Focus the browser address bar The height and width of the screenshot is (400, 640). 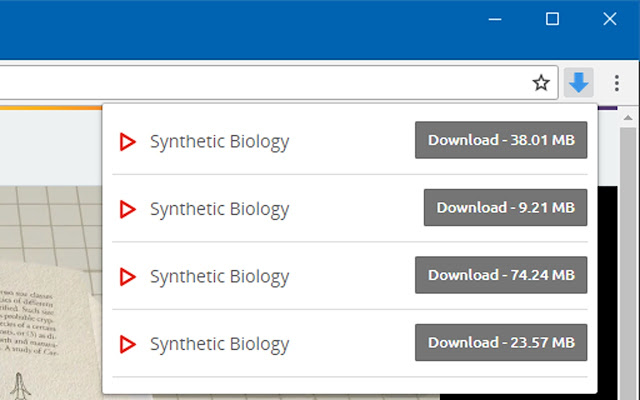(x=260, y=83)
